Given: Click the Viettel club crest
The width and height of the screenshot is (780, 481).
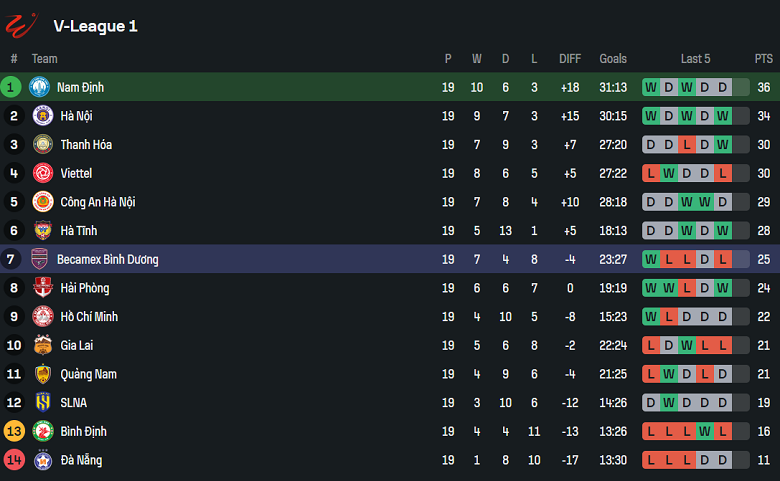Looking at the screenshot, I should (x=43, y=174).
